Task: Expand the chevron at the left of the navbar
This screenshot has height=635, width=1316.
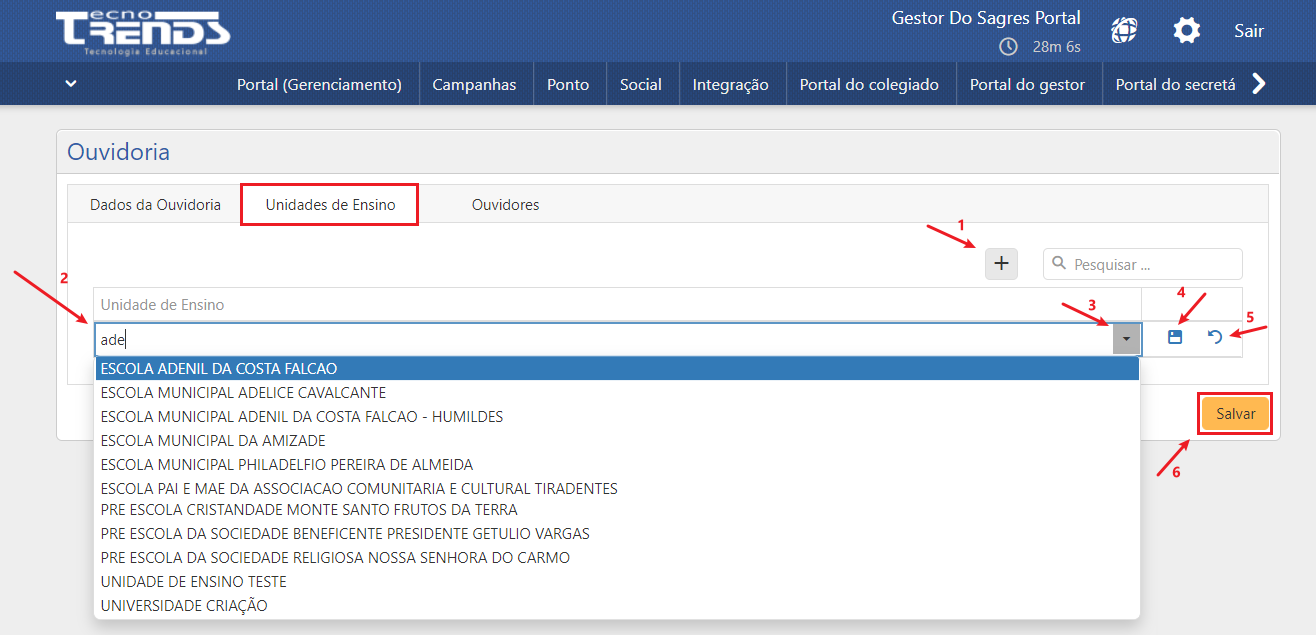Action: click(70, 83)
